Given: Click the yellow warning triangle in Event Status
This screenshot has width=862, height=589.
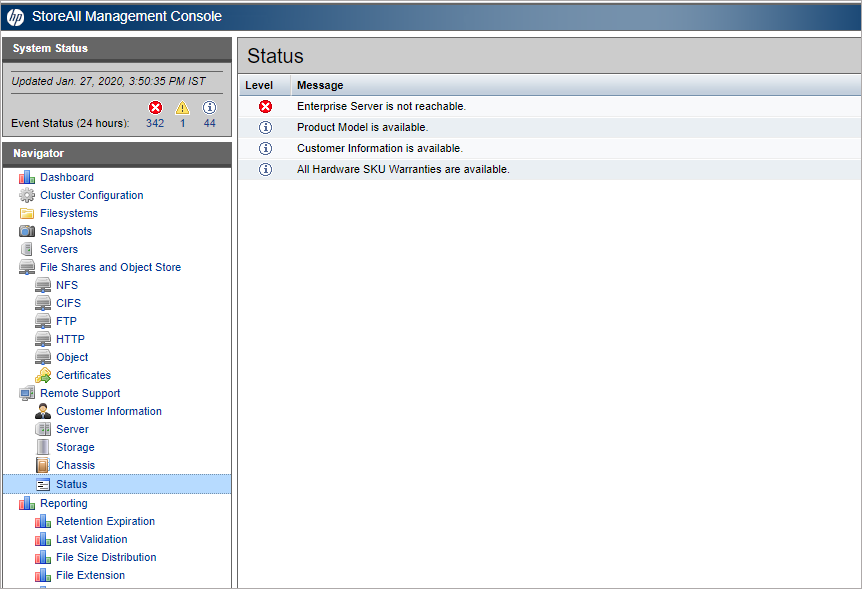Looking at the screenshot, I should pyautogui.click(x=181, y=106).
